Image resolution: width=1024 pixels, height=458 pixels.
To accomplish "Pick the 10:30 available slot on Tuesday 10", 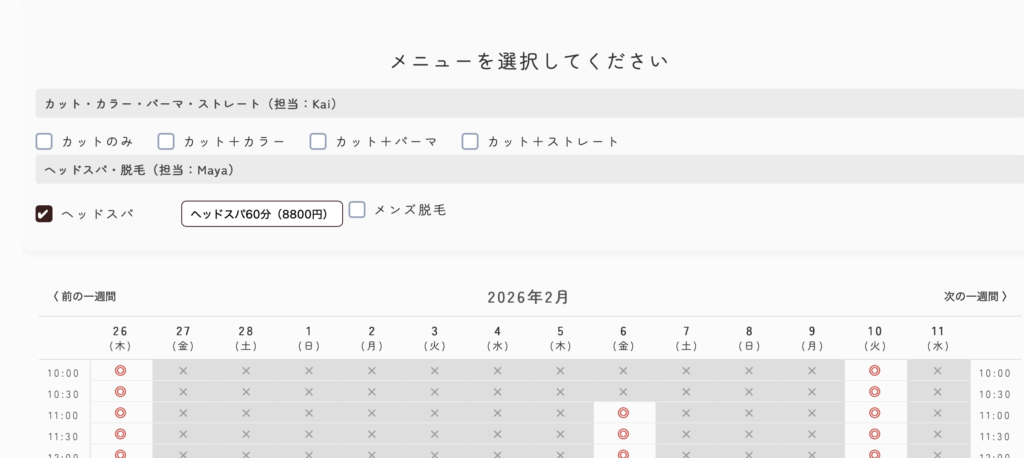I will pyautogui.click(x=874, y=391).
